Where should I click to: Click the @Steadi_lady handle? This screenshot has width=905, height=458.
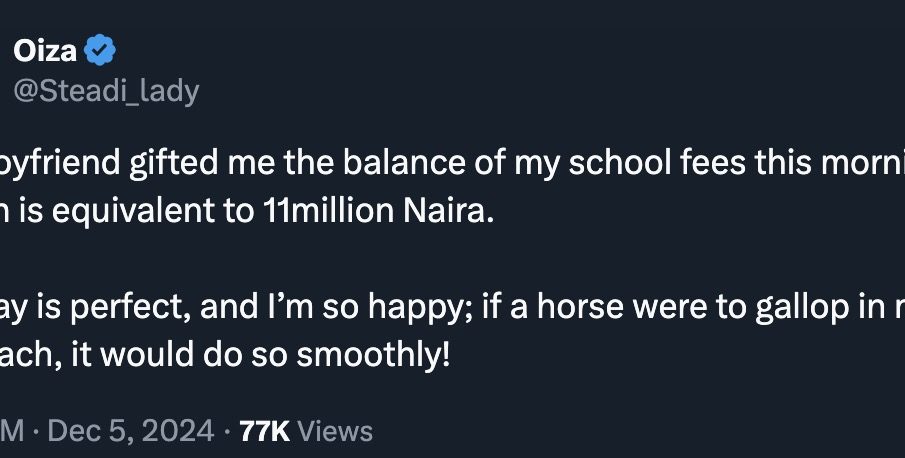tap(106, 91)
